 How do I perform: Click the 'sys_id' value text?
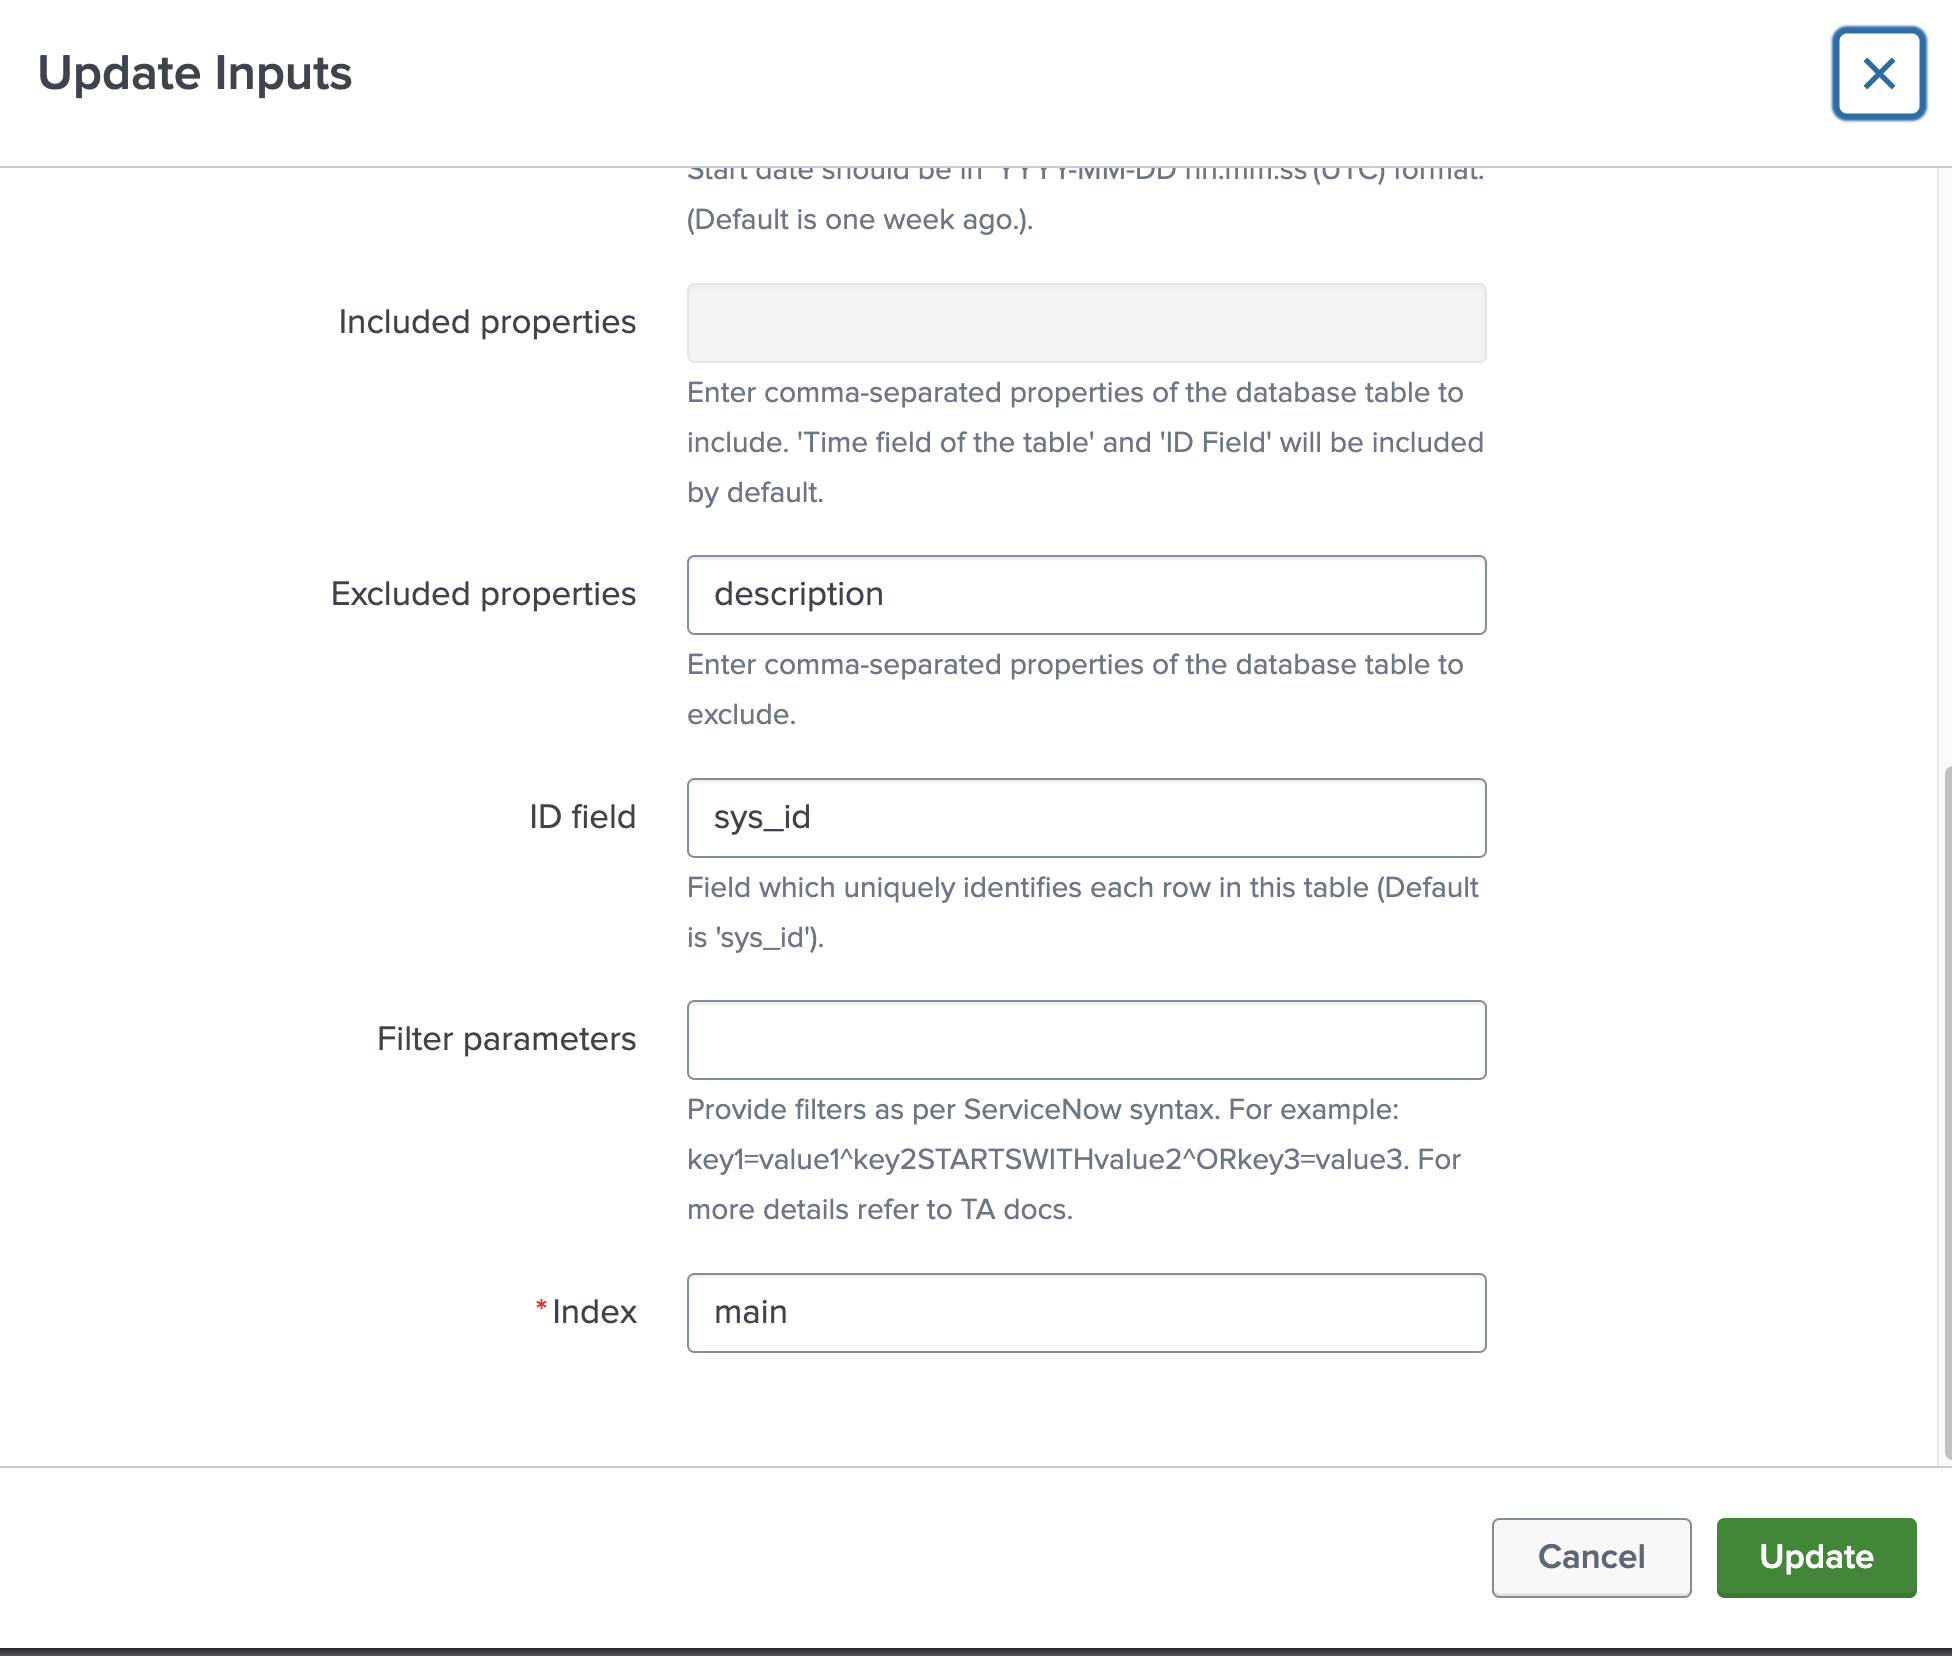tap(763, 817)
